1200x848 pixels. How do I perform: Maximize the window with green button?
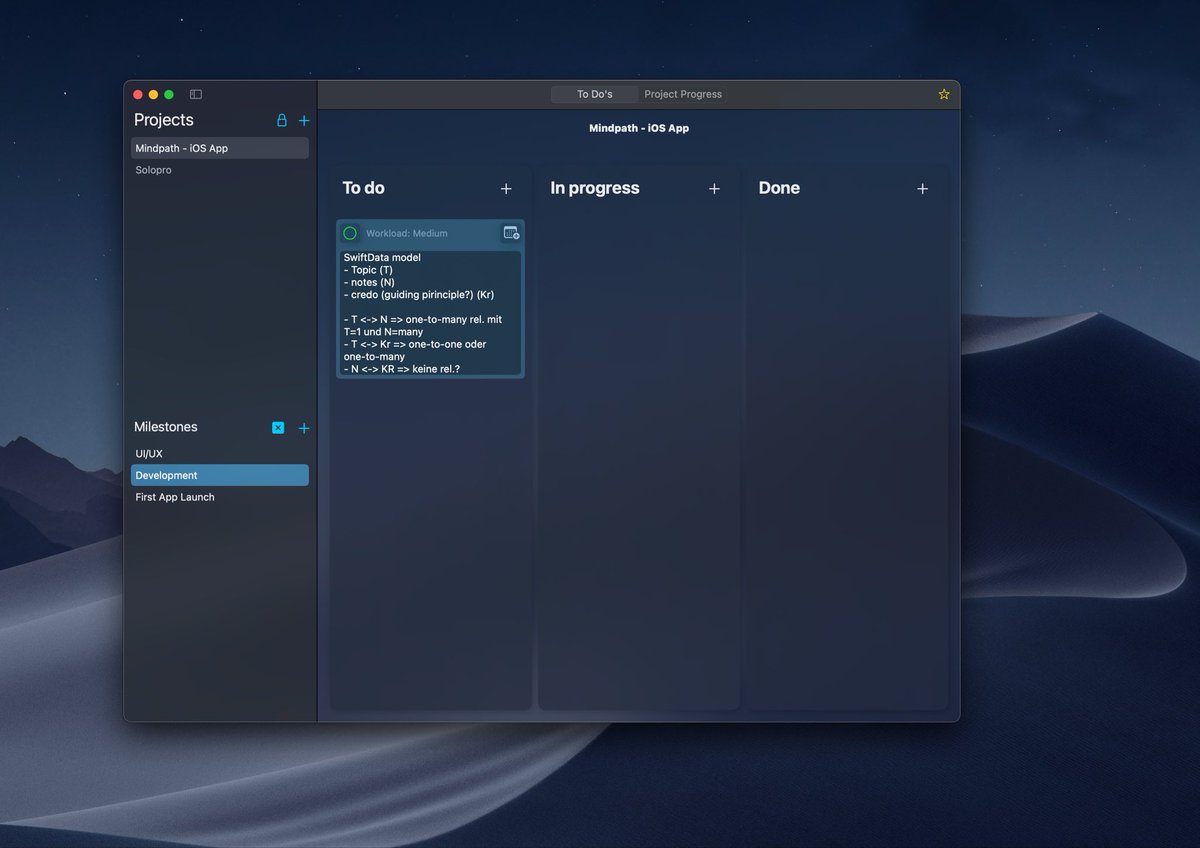coord(169,94)
